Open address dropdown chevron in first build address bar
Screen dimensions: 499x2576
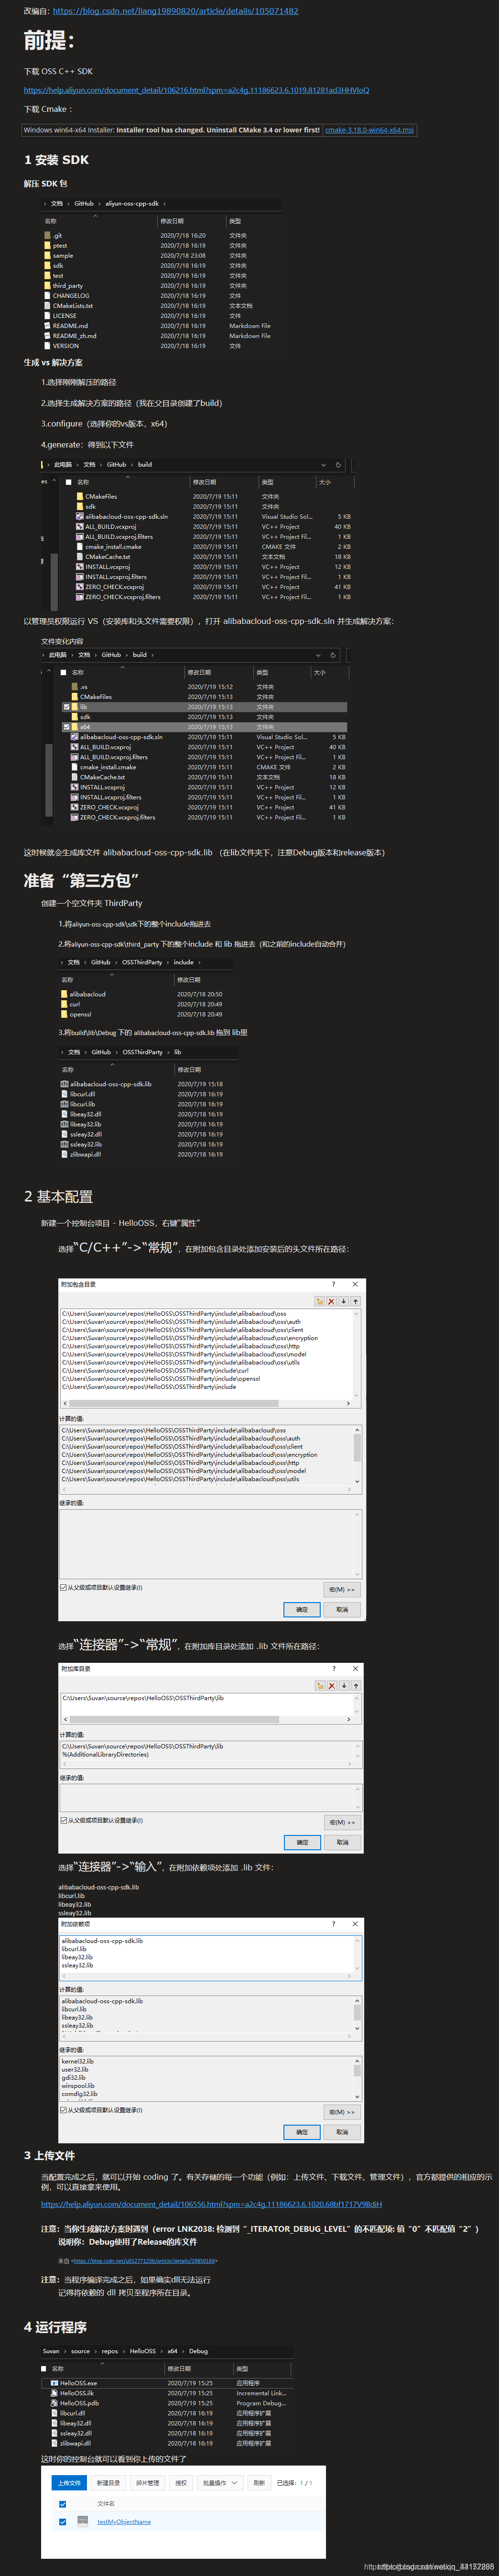[x=323, y=465]
